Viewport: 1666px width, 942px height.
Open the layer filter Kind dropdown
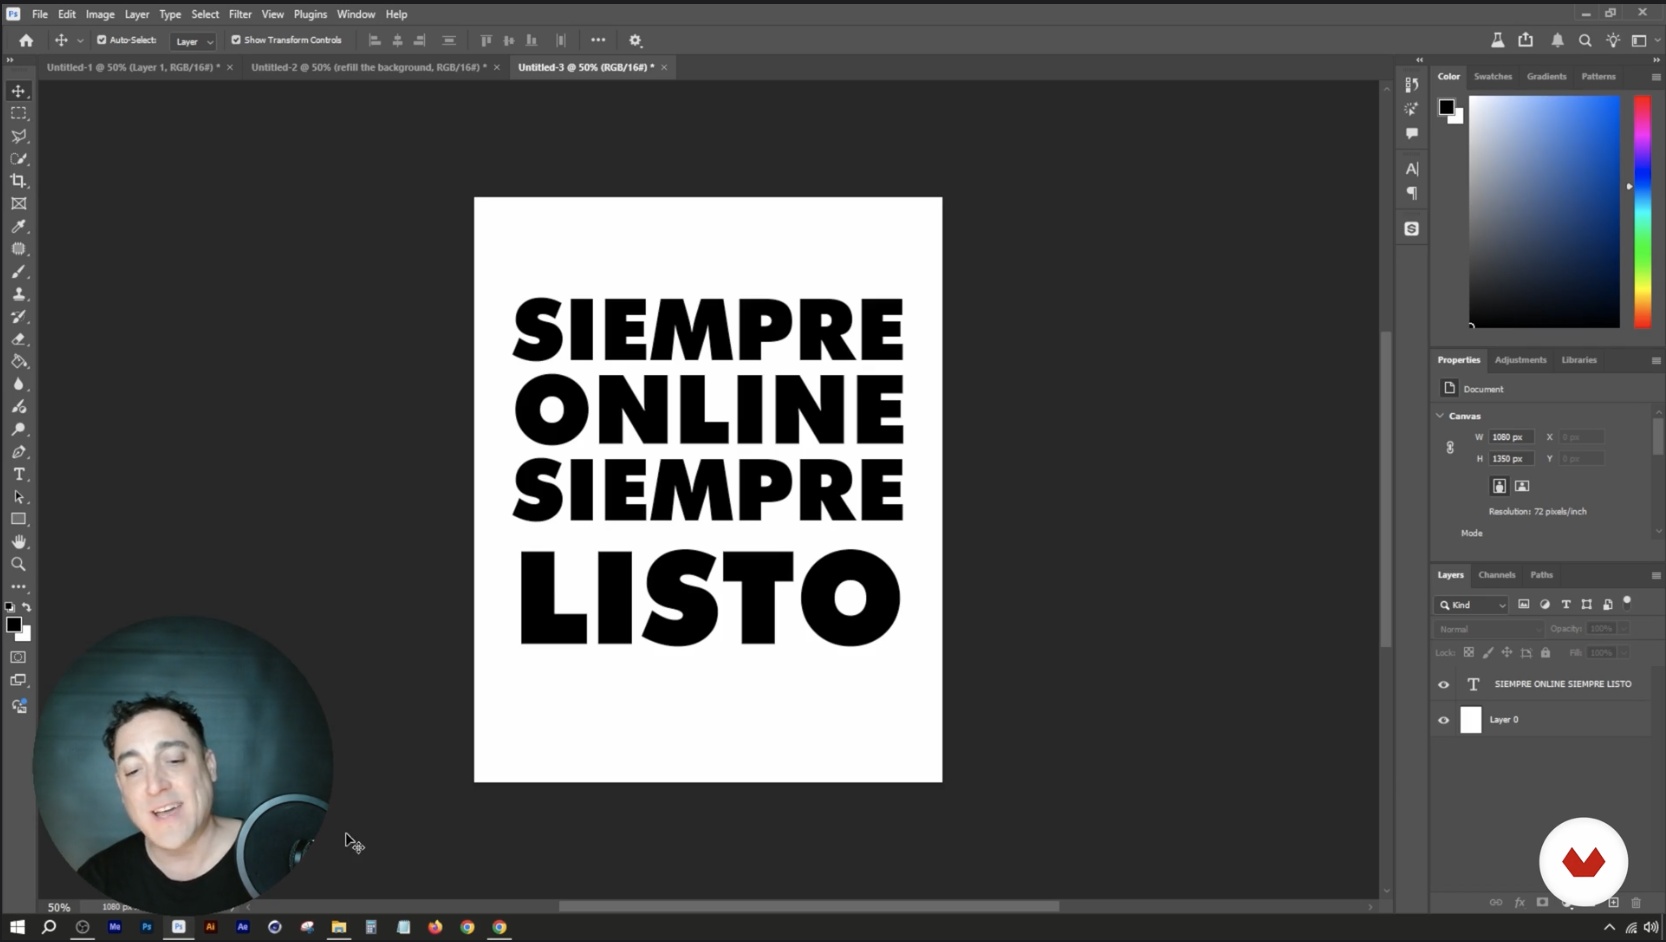[1472, 605]
